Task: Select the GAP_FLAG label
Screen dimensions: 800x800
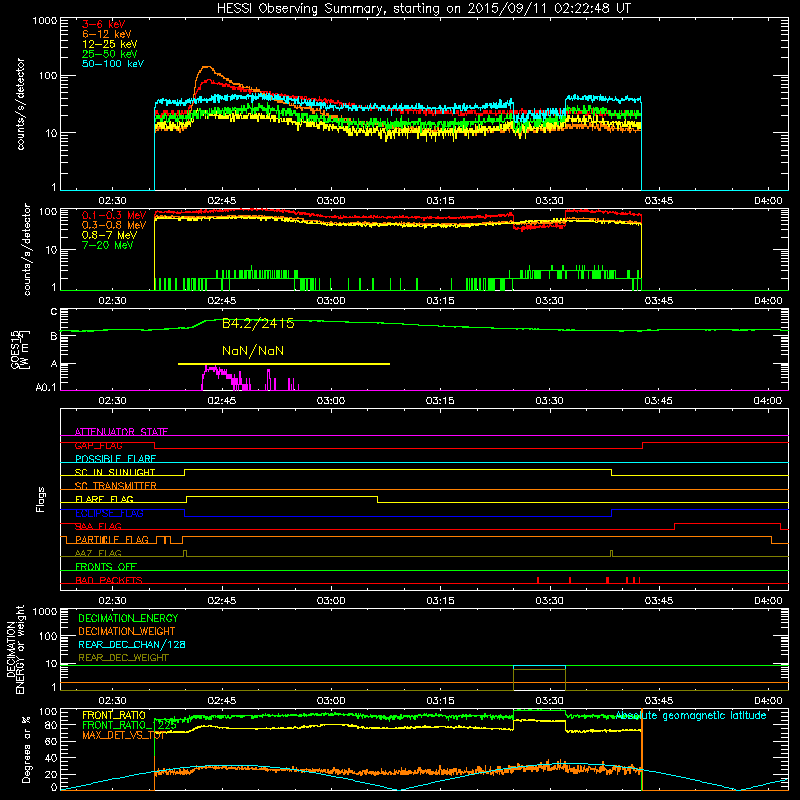Action: (x=98, y=445)
